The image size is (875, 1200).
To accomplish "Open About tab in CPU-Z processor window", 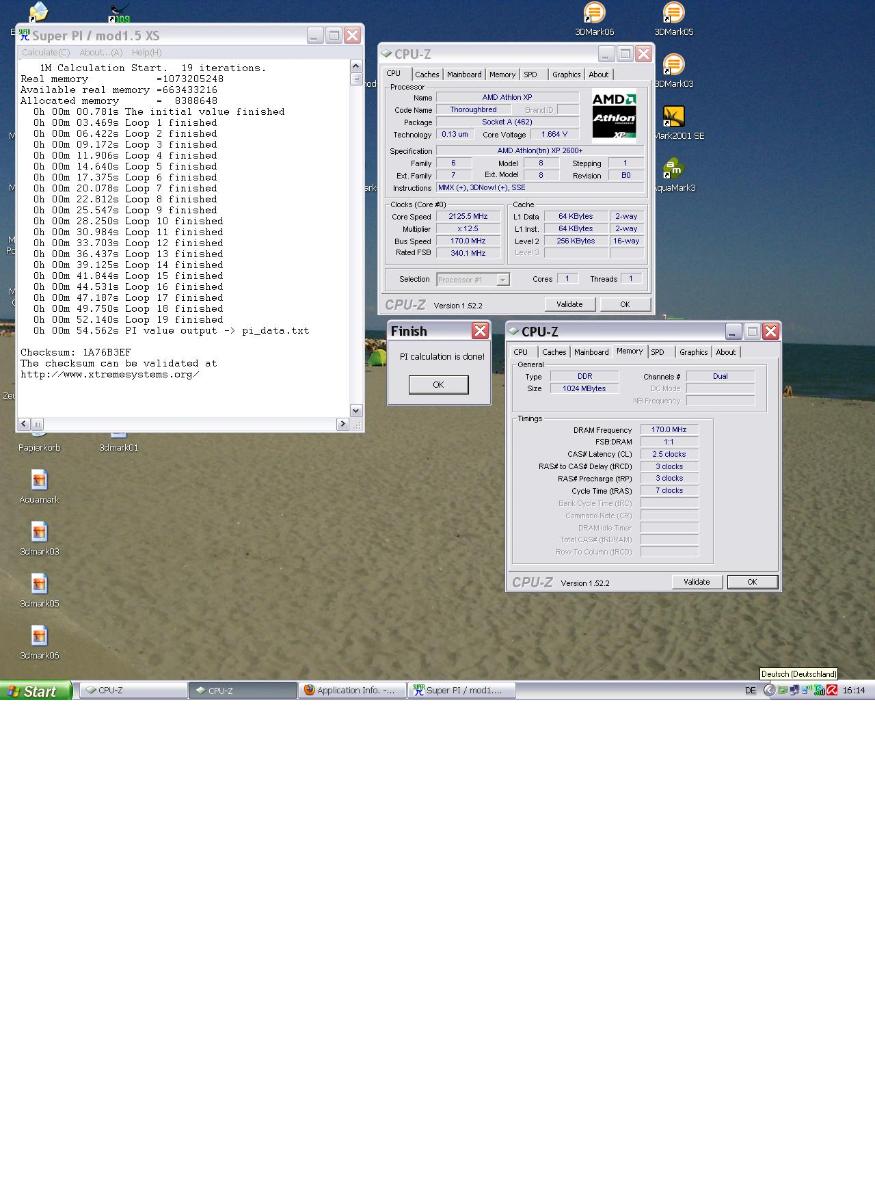I will [x=598, y=74].
